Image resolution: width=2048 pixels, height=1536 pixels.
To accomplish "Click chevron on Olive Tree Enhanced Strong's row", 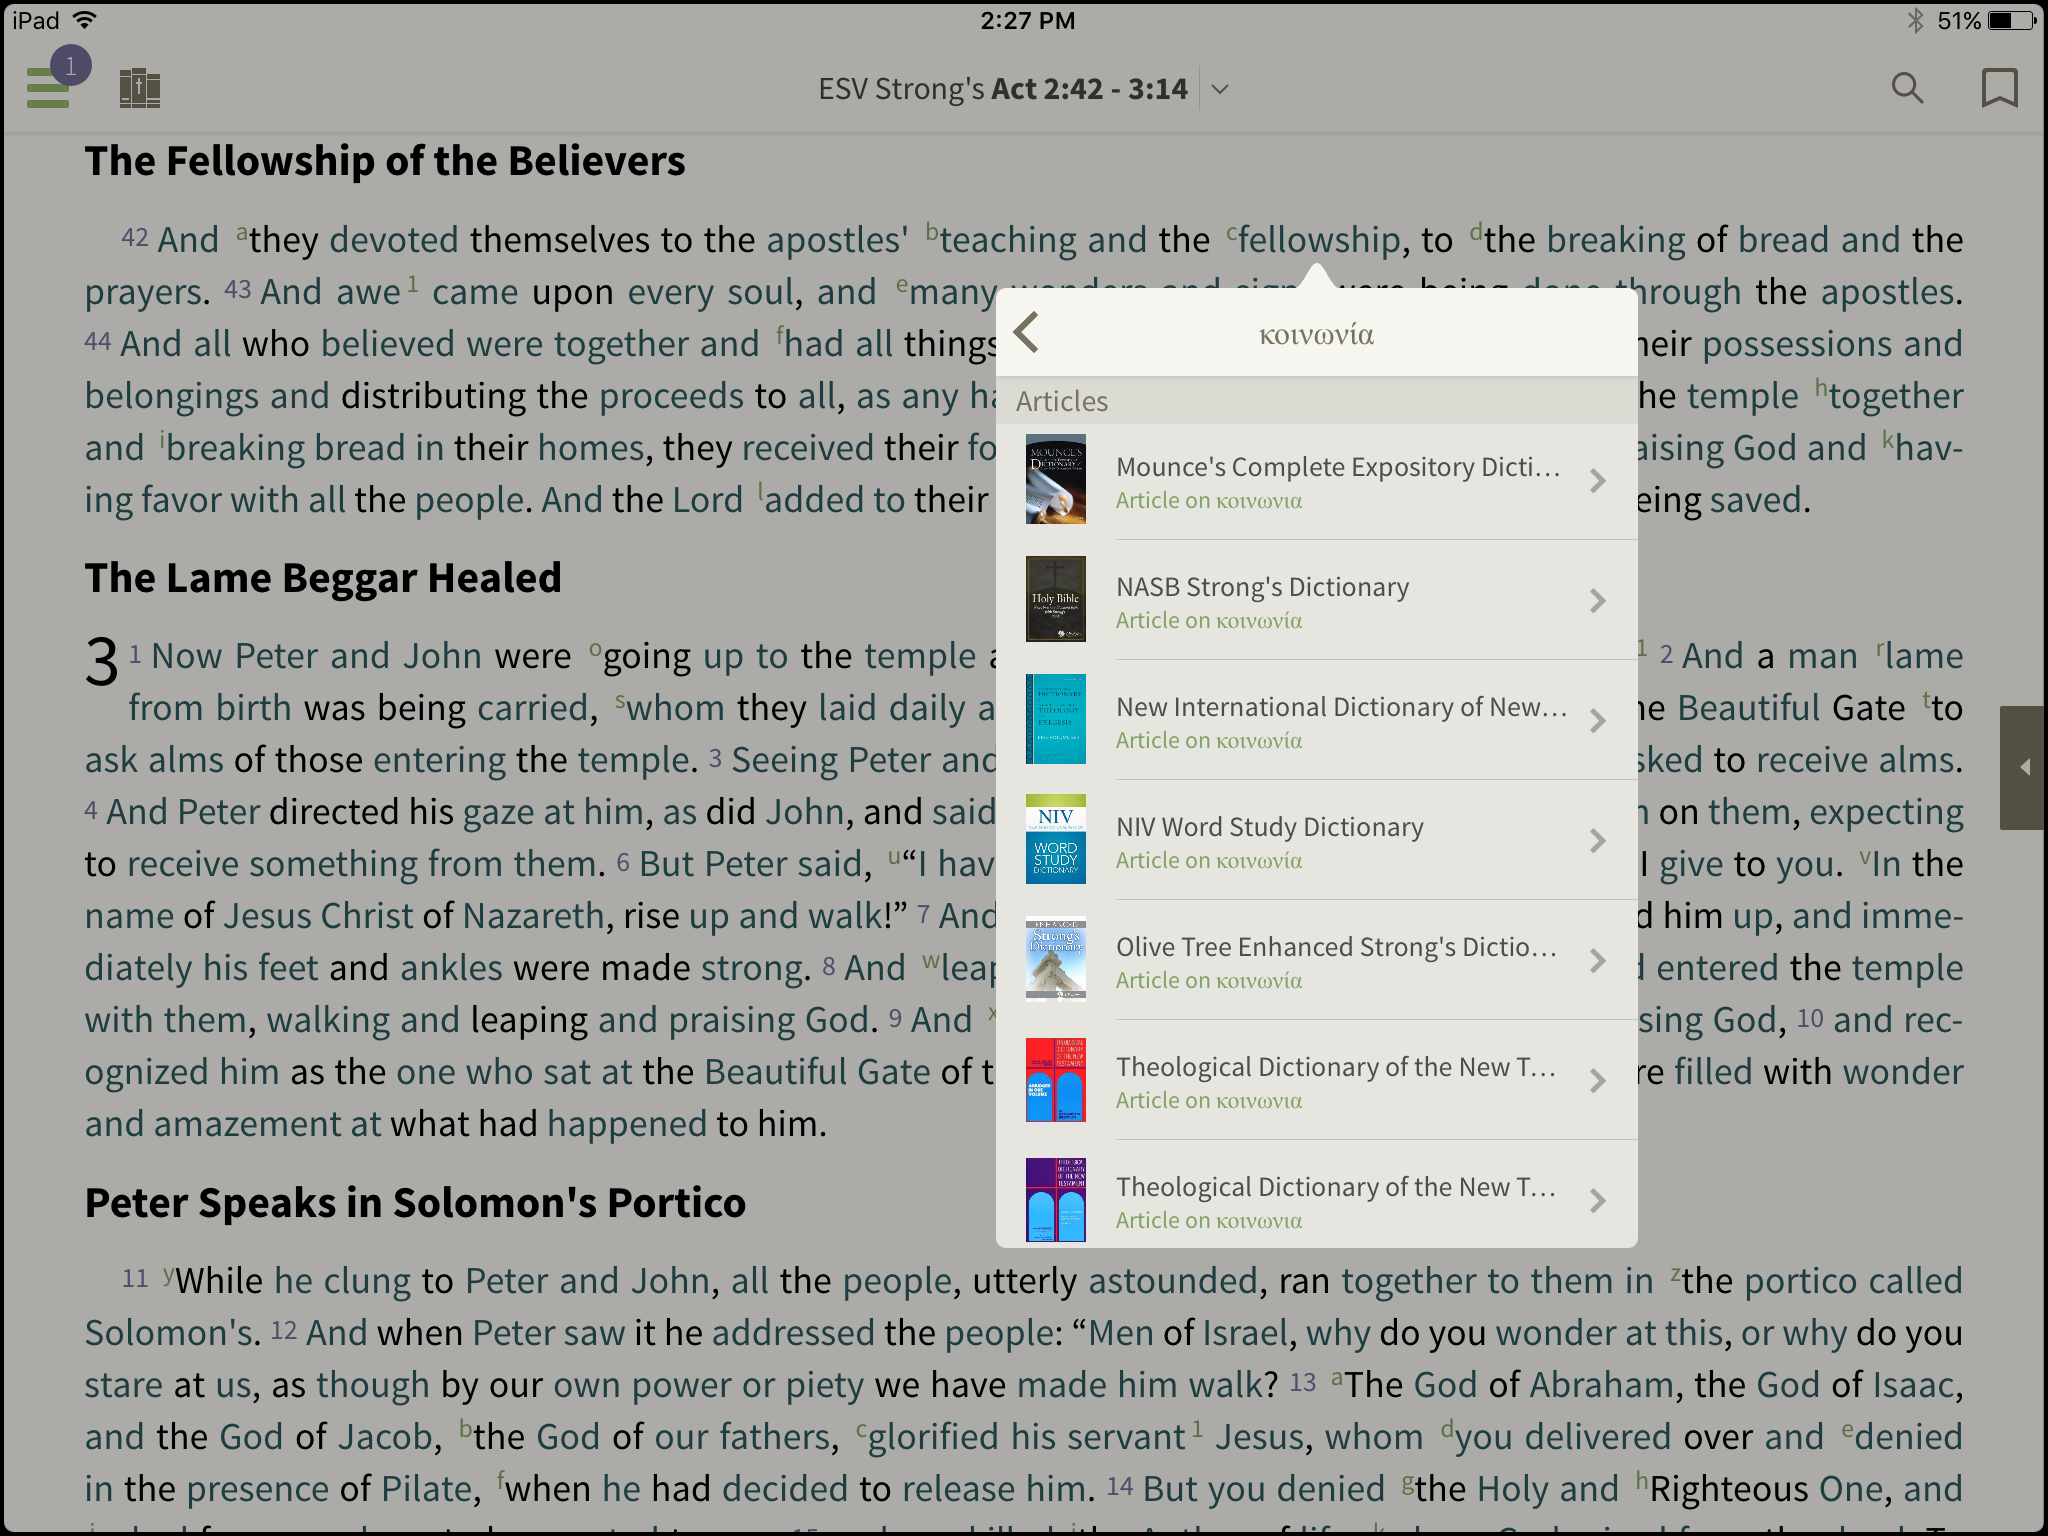I will click(1597, 961).
